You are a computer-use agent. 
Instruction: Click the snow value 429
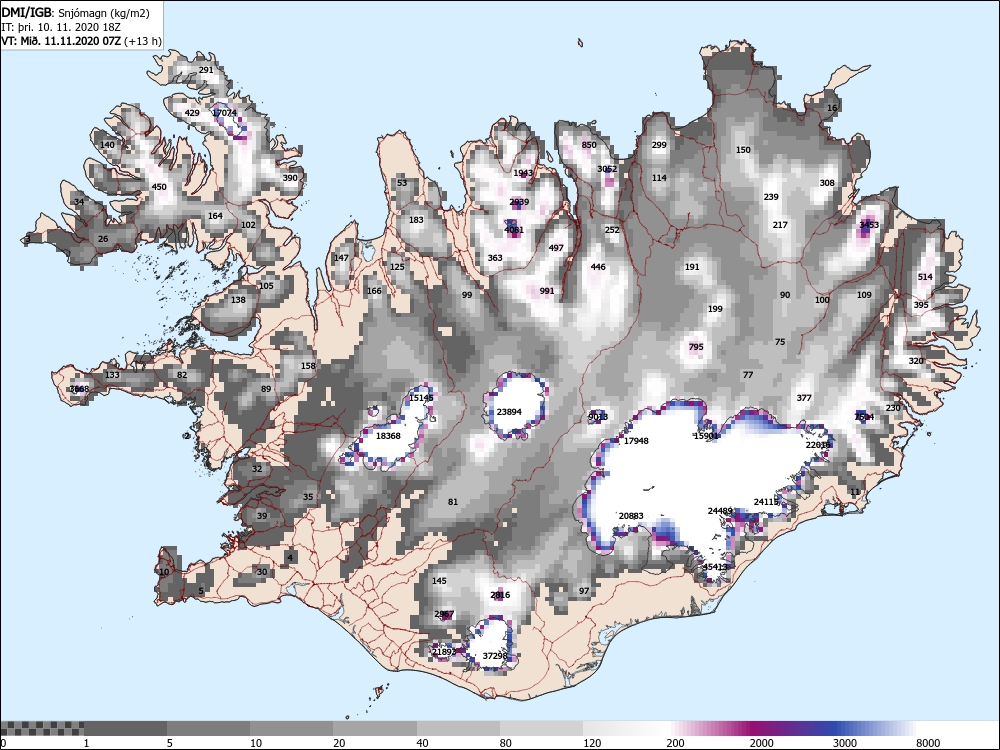pos(192,113)
